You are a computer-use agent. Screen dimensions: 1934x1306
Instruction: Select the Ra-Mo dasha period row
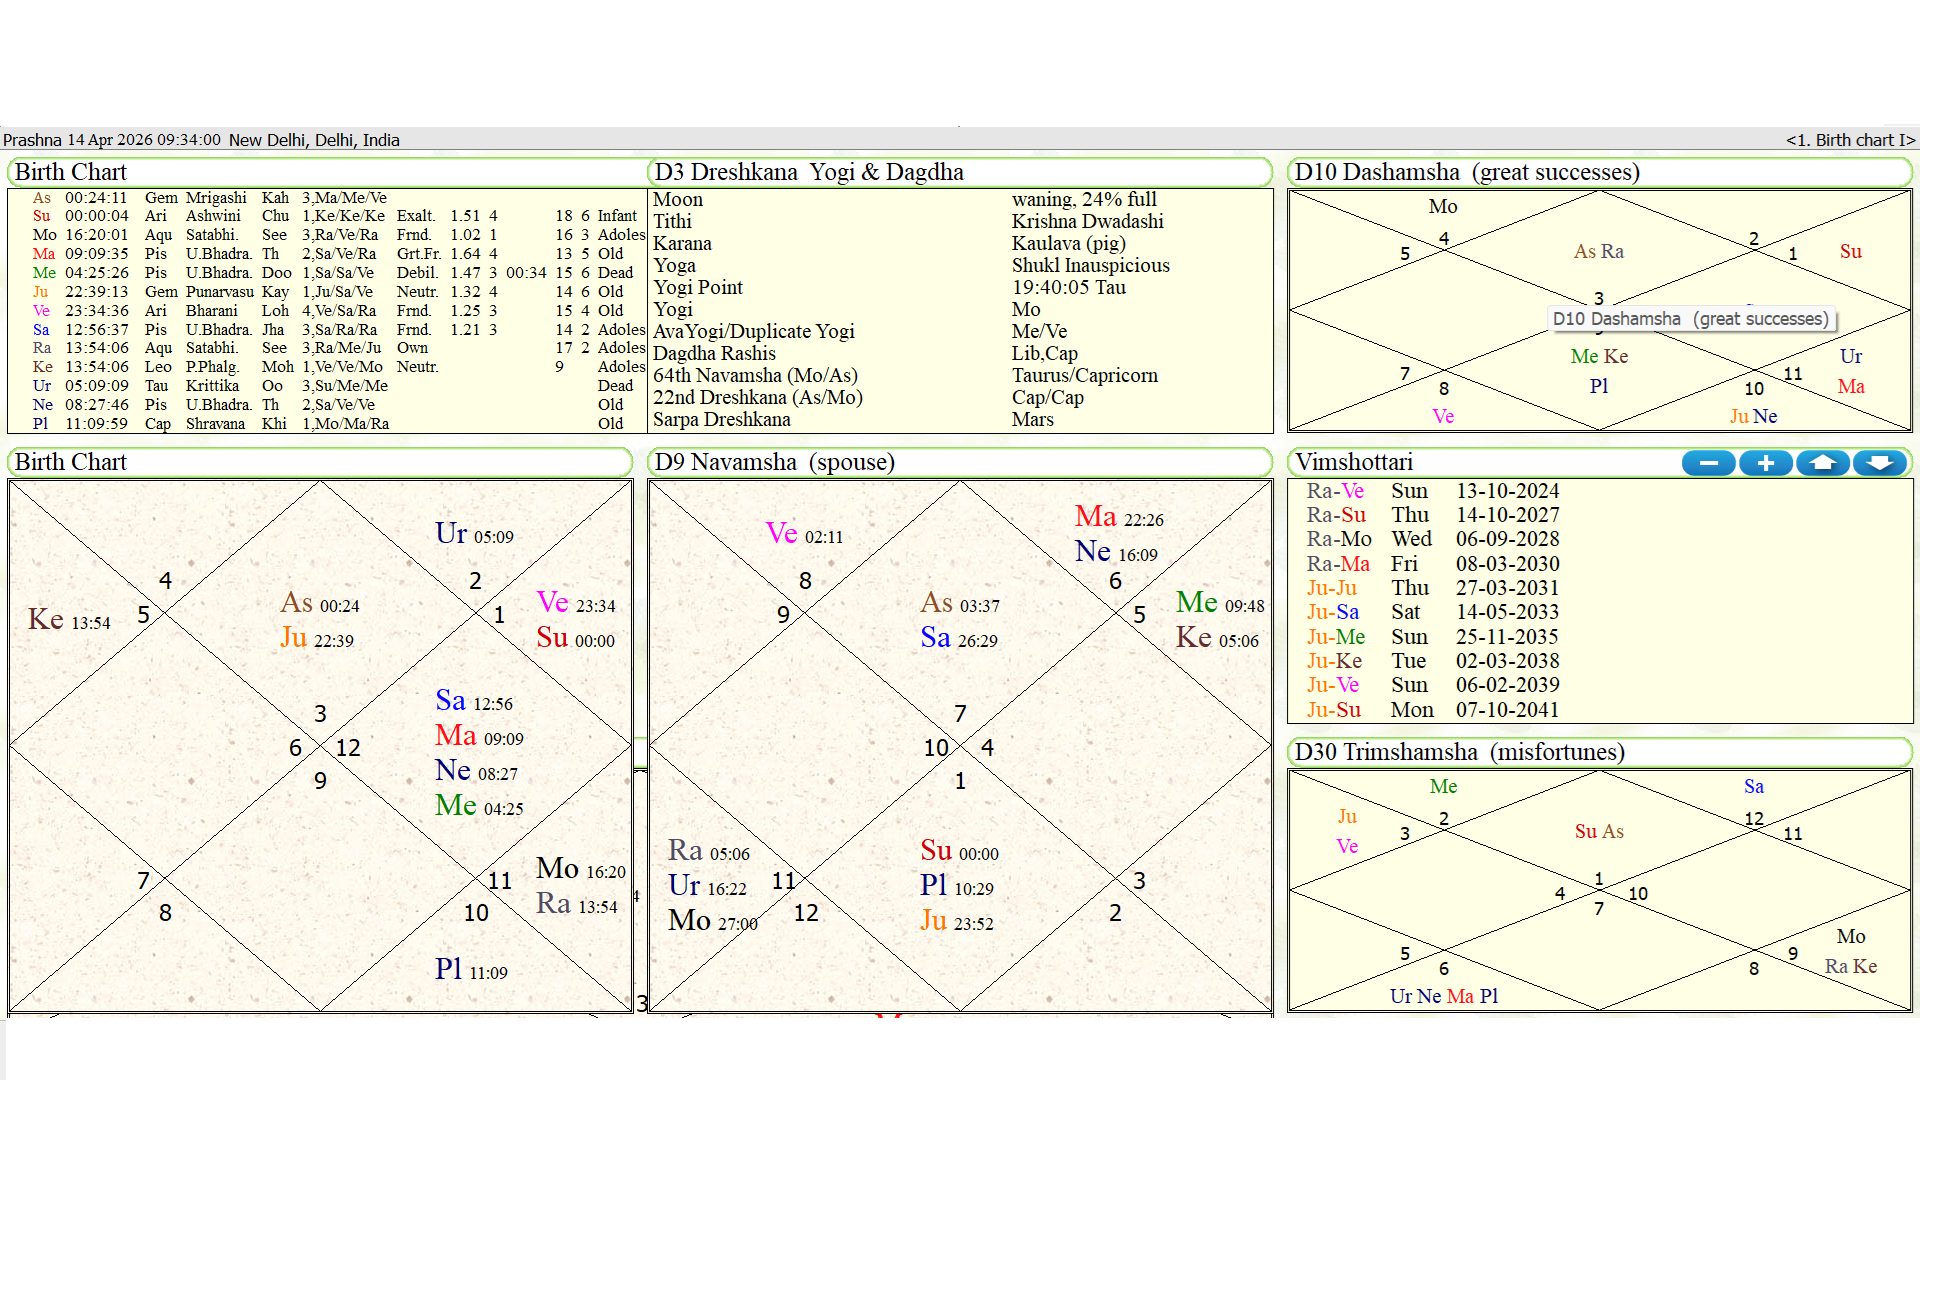(1339, 539)
